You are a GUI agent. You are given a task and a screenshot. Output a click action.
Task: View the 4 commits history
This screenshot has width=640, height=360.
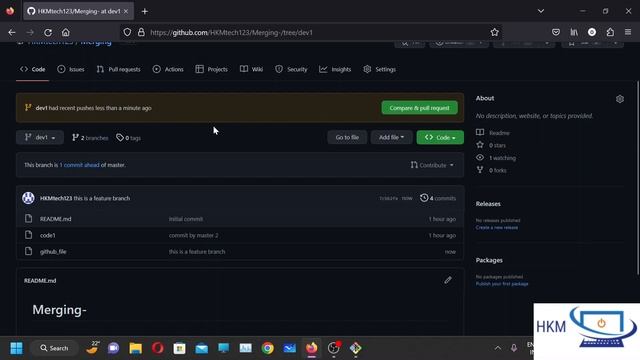(438, 198)
